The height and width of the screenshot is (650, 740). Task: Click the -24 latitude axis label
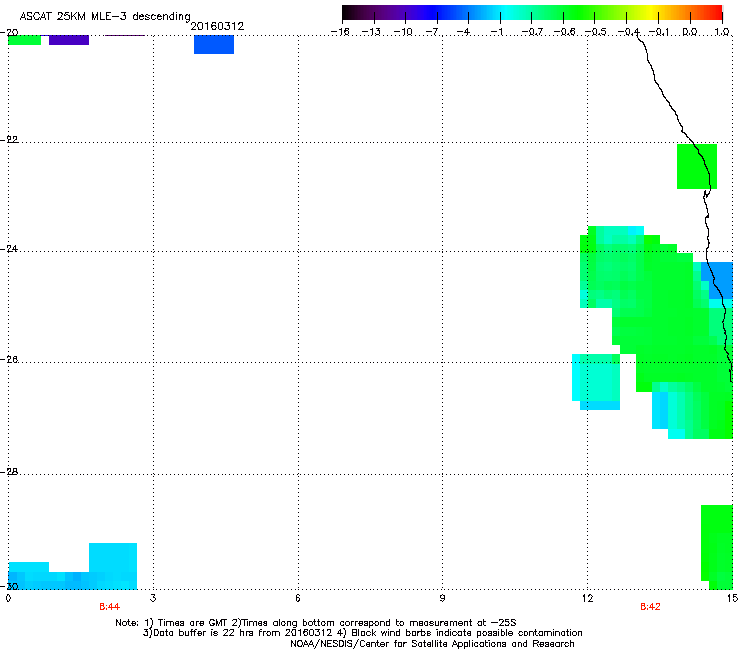pos(9,248)
